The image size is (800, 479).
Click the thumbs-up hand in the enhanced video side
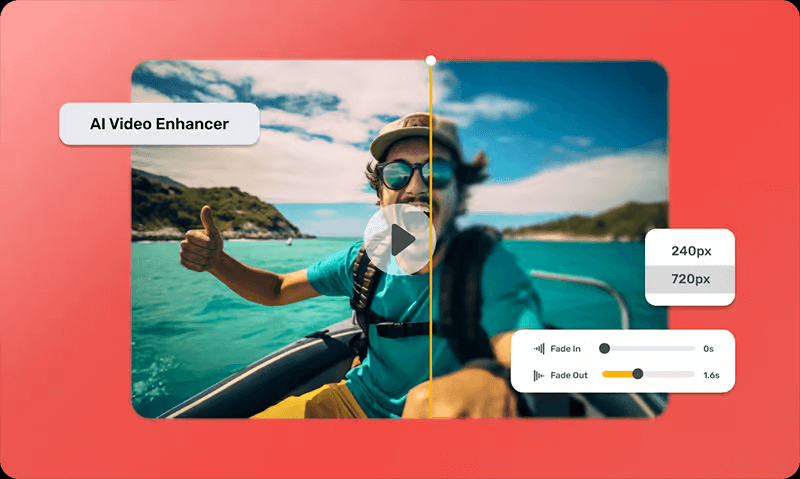201,240
